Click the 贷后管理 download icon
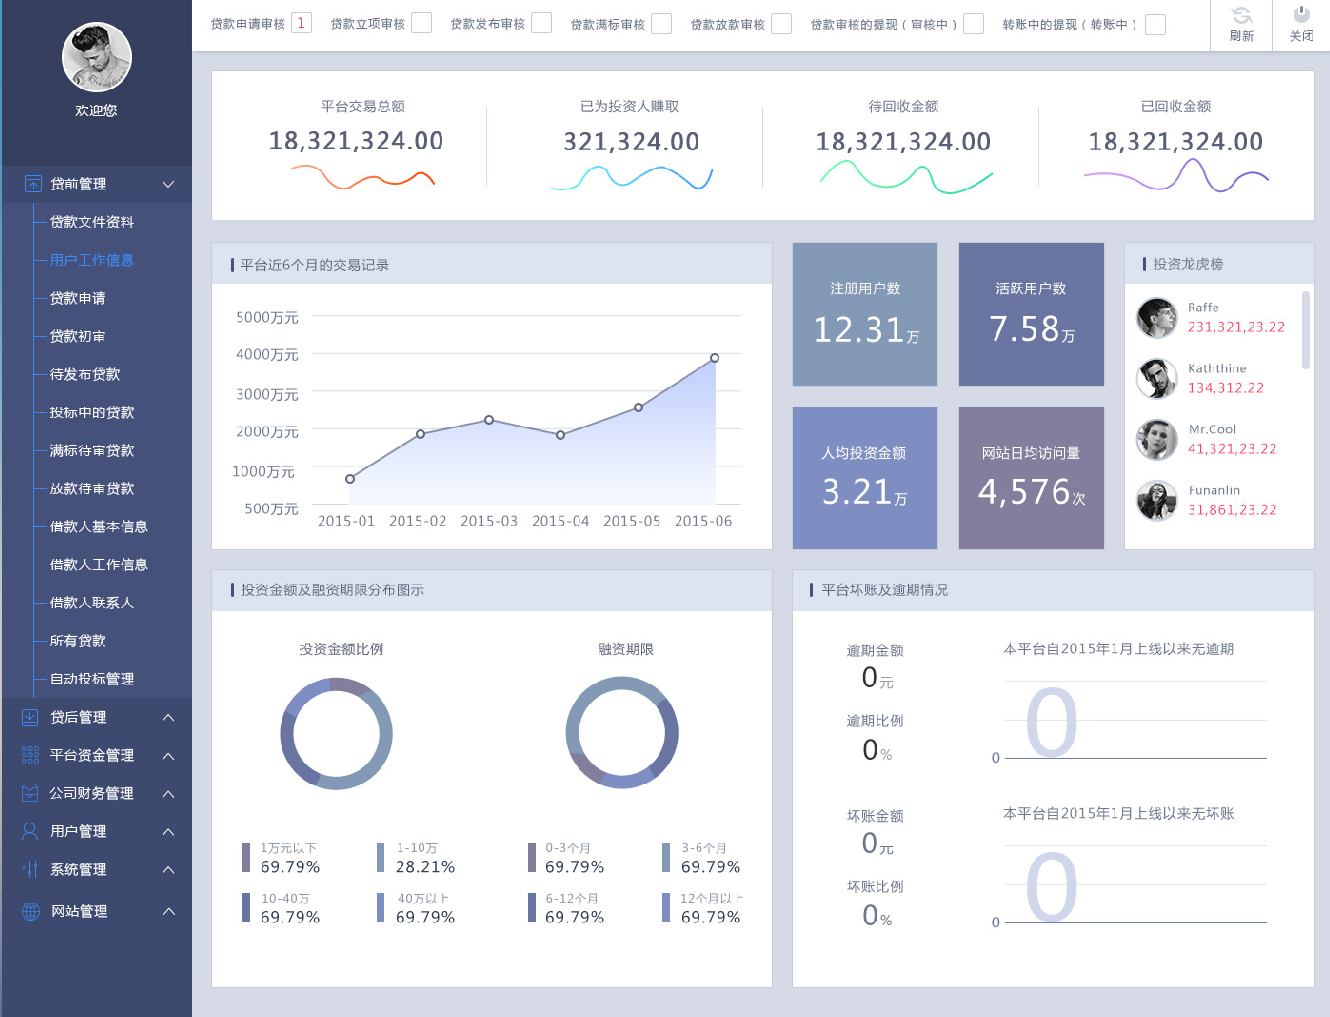Image resolution: width=1330 pixels, height=1017 pixels. [x=30, y=717]
